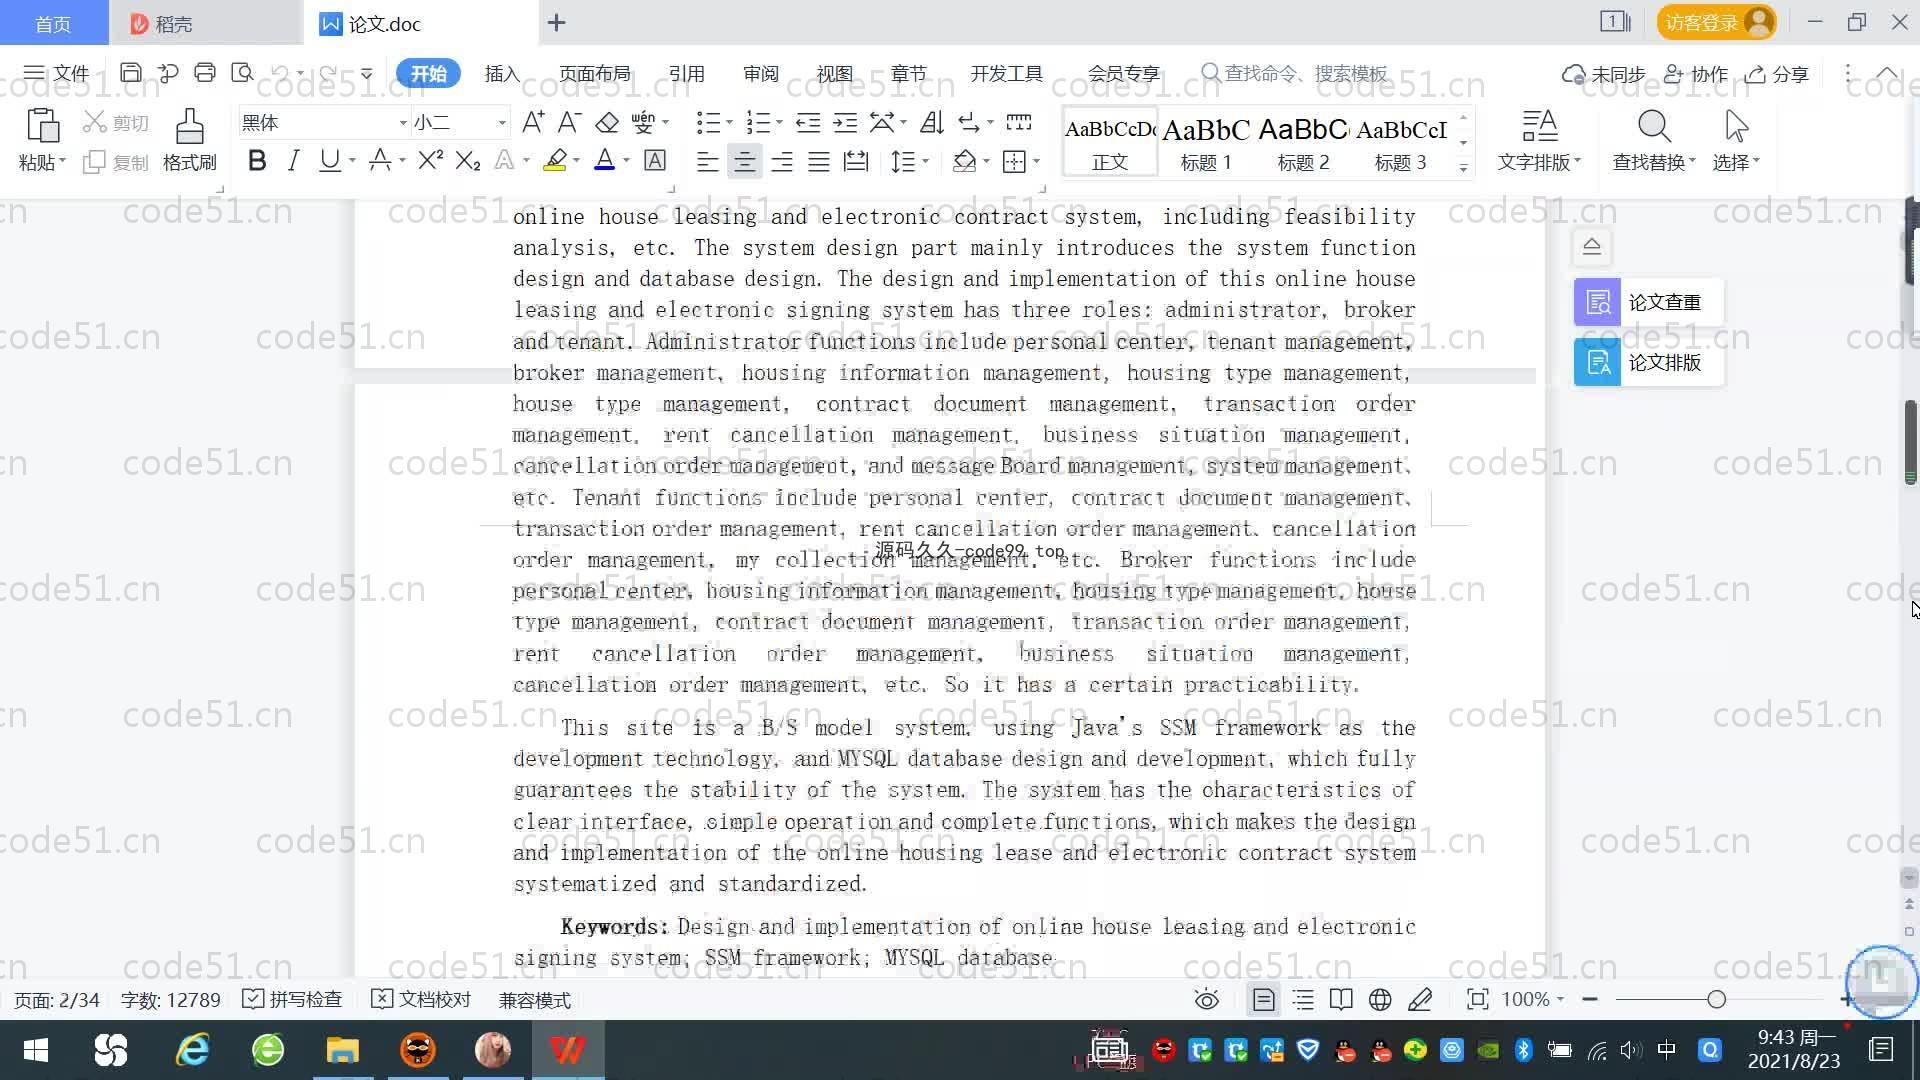The width and height of the screenshot is (1920, 1080).
Task: Set center text alignment
Action: pos(744,161)
